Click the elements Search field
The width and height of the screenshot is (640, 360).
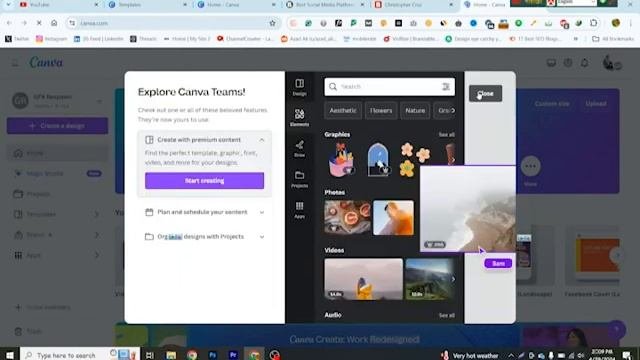(x=389, y=87)
